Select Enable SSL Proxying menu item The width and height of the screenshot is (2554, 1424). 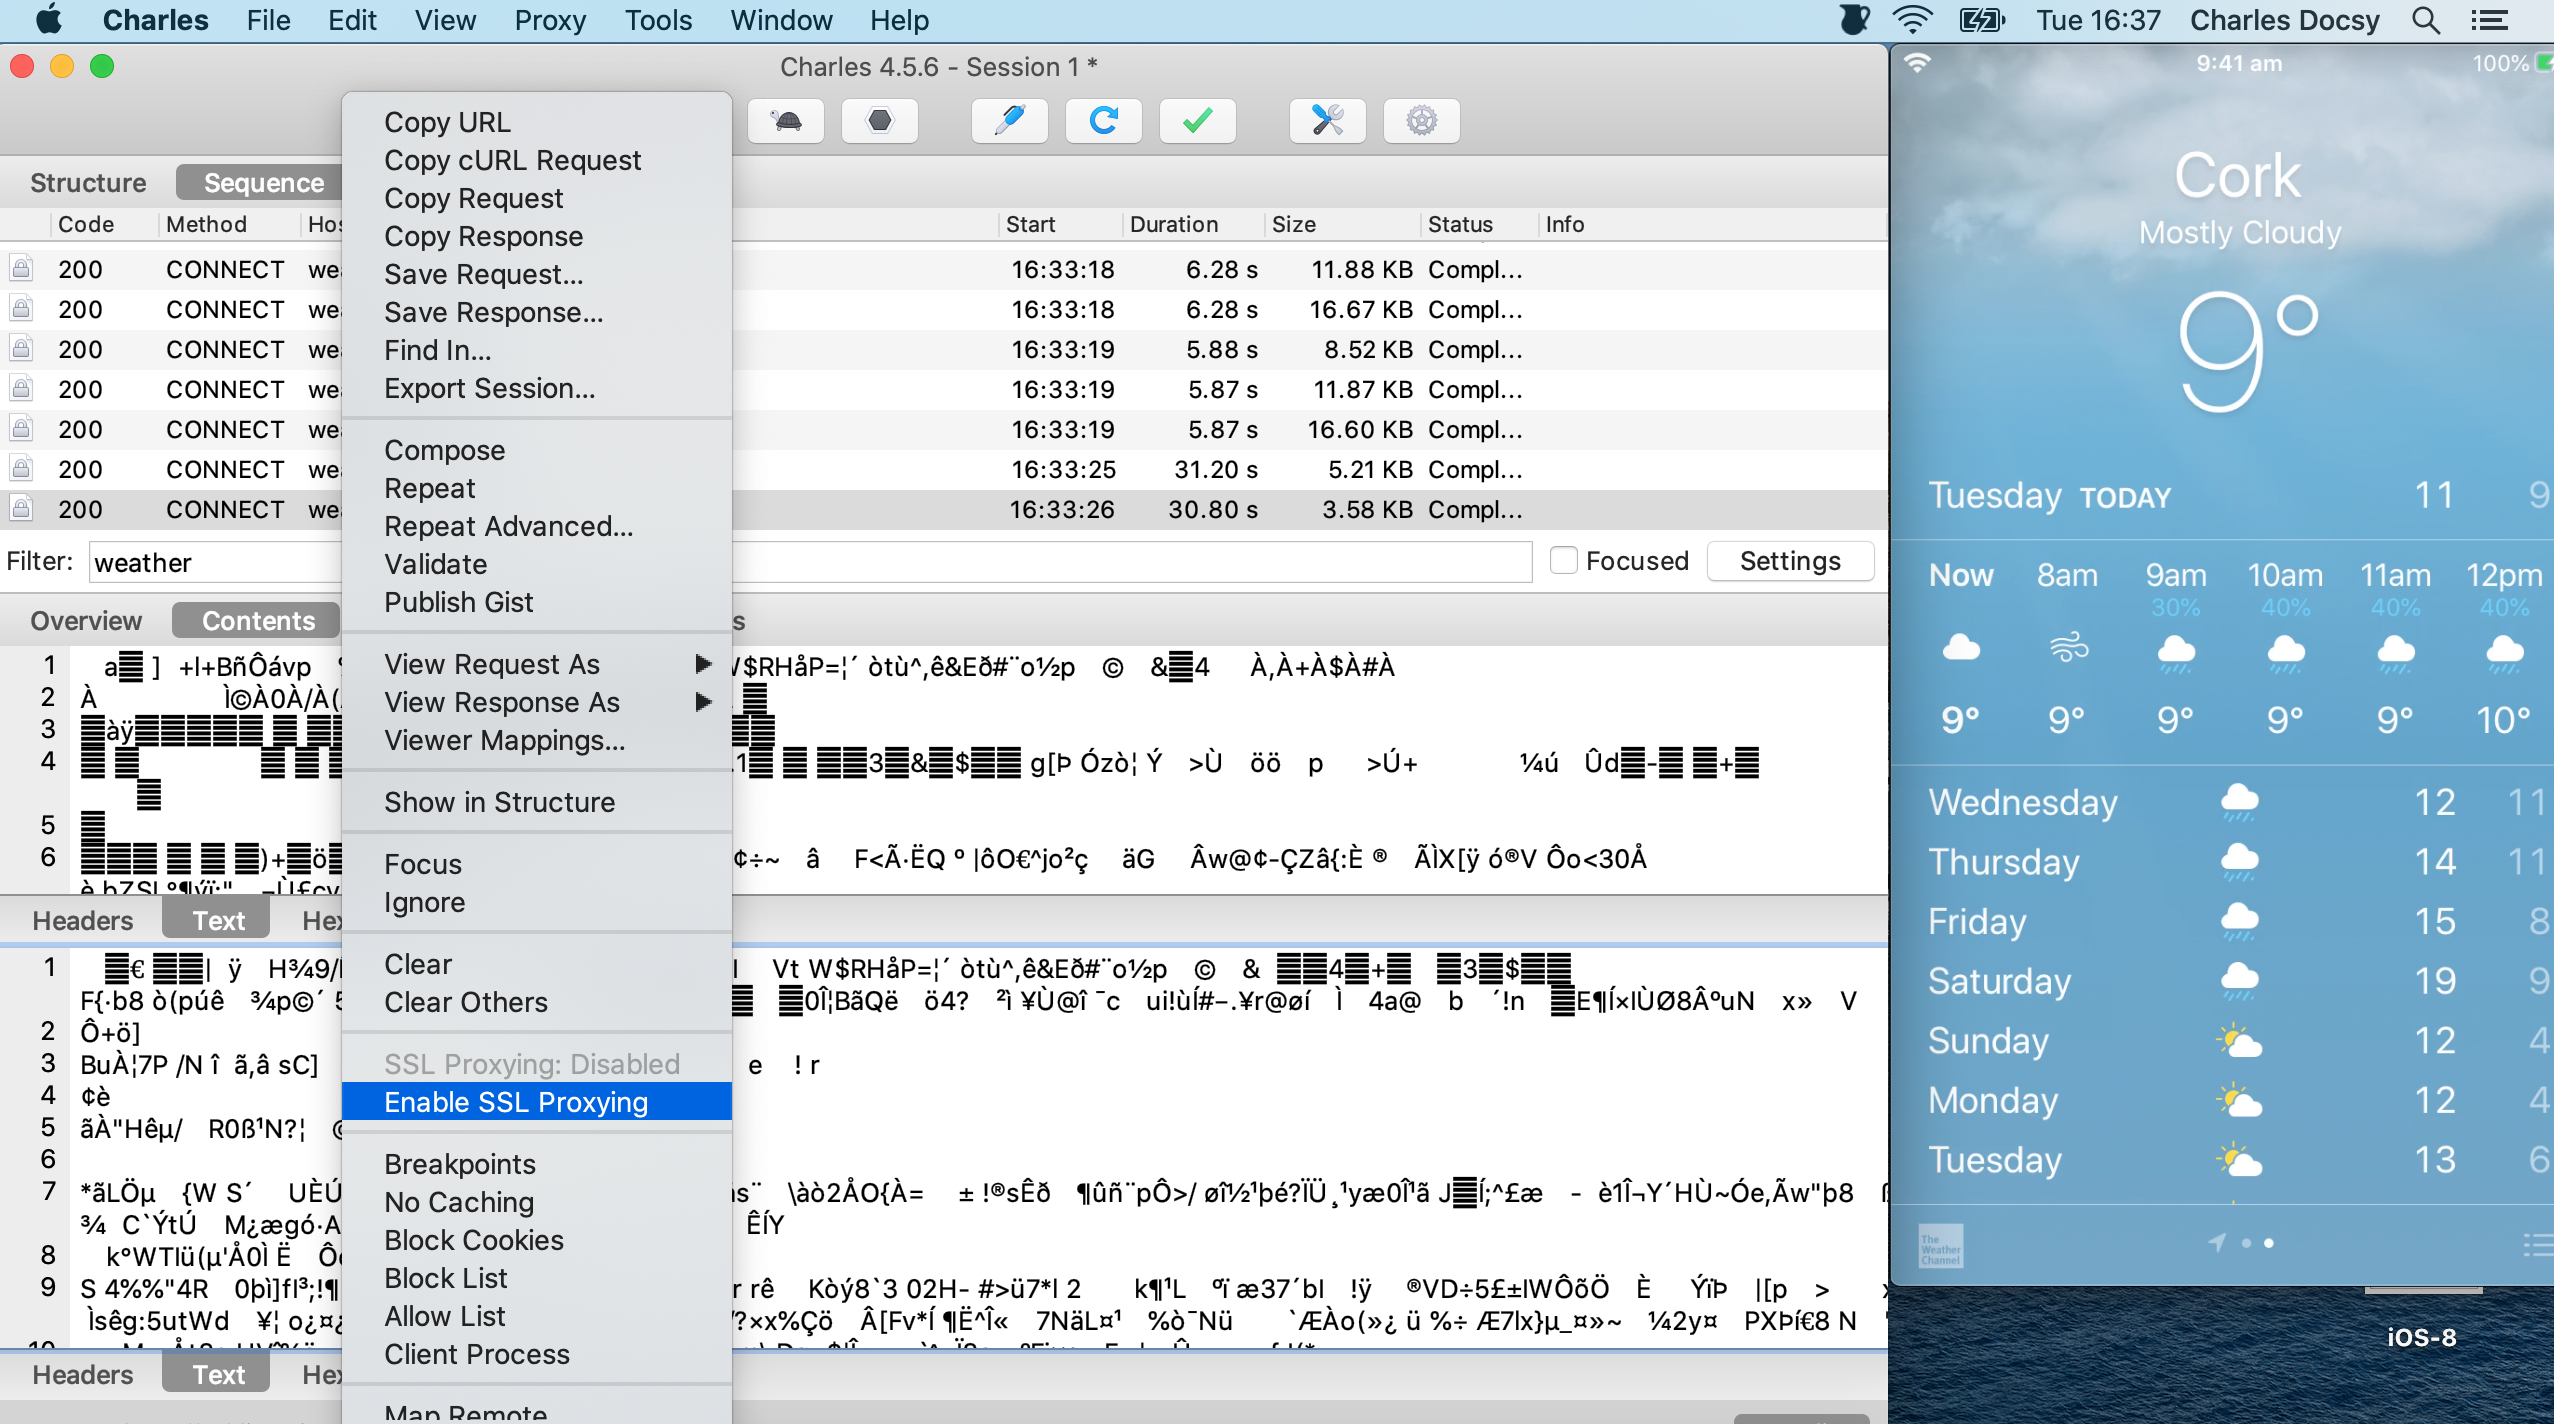click(x=516, y=1102)
